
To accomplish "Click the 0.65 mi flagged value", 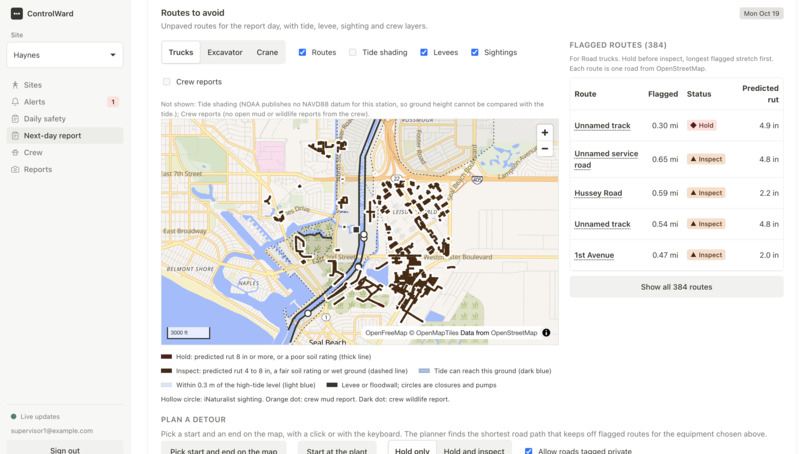I will pyautogui.click(x=665, y=159).
